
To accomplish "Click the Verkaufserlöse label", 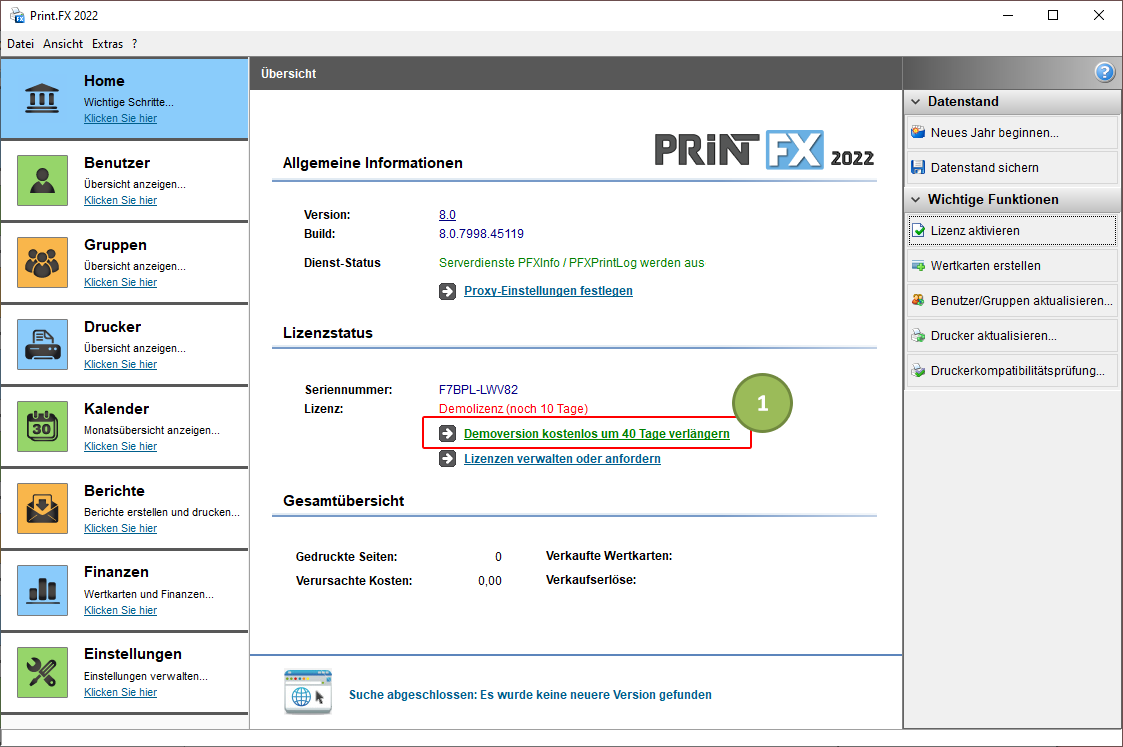I will 591,580.
